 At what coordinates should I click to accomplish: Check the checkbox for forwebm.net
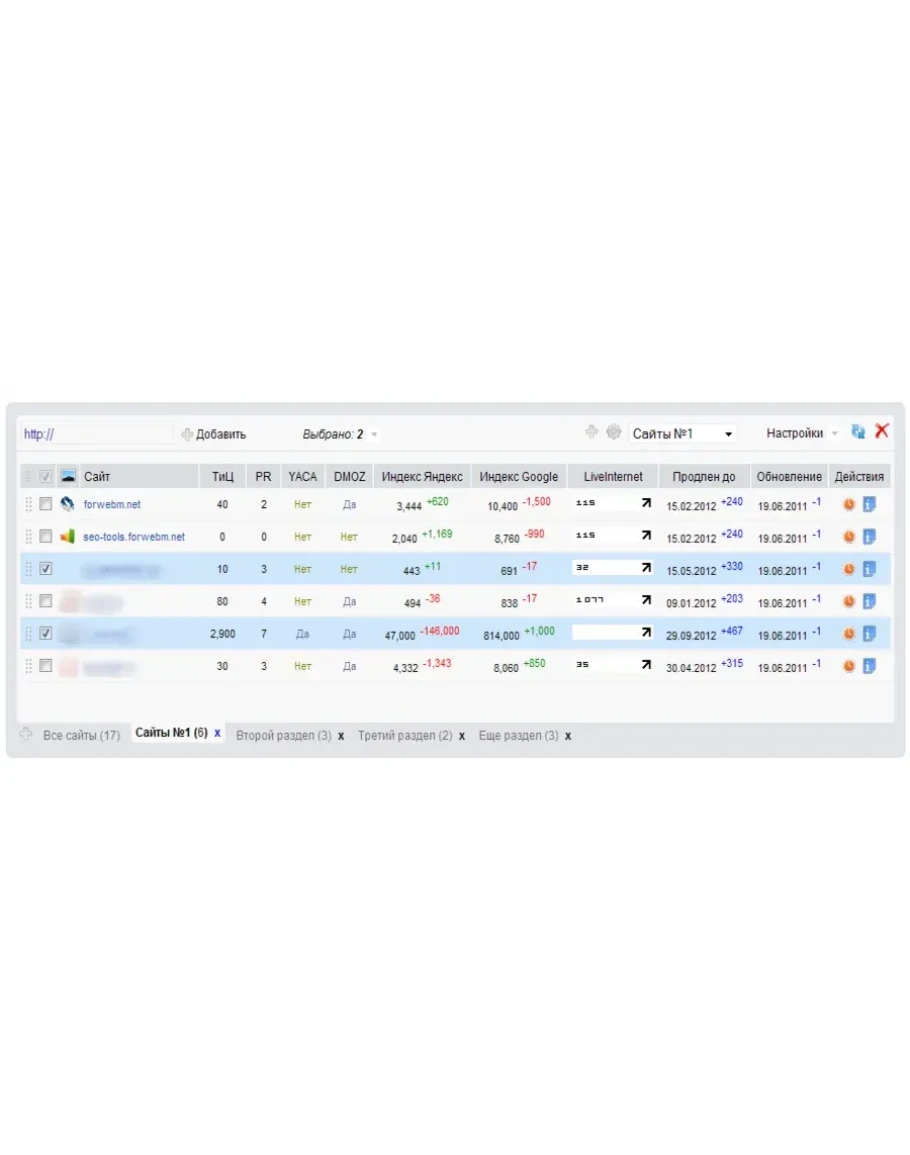(45, 504)
